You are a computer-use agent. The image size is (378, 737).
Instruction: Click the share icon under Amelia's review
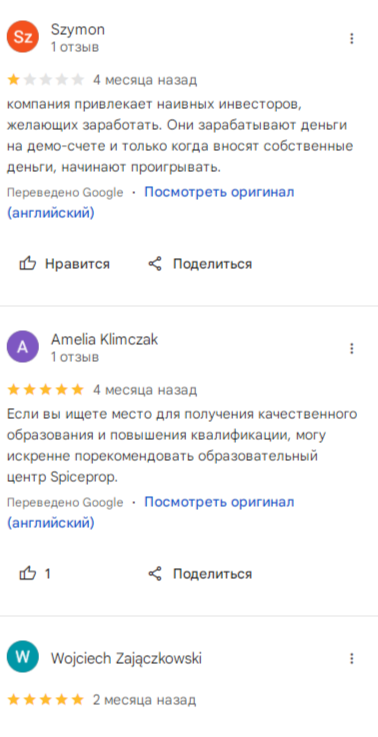click(155, 573)
